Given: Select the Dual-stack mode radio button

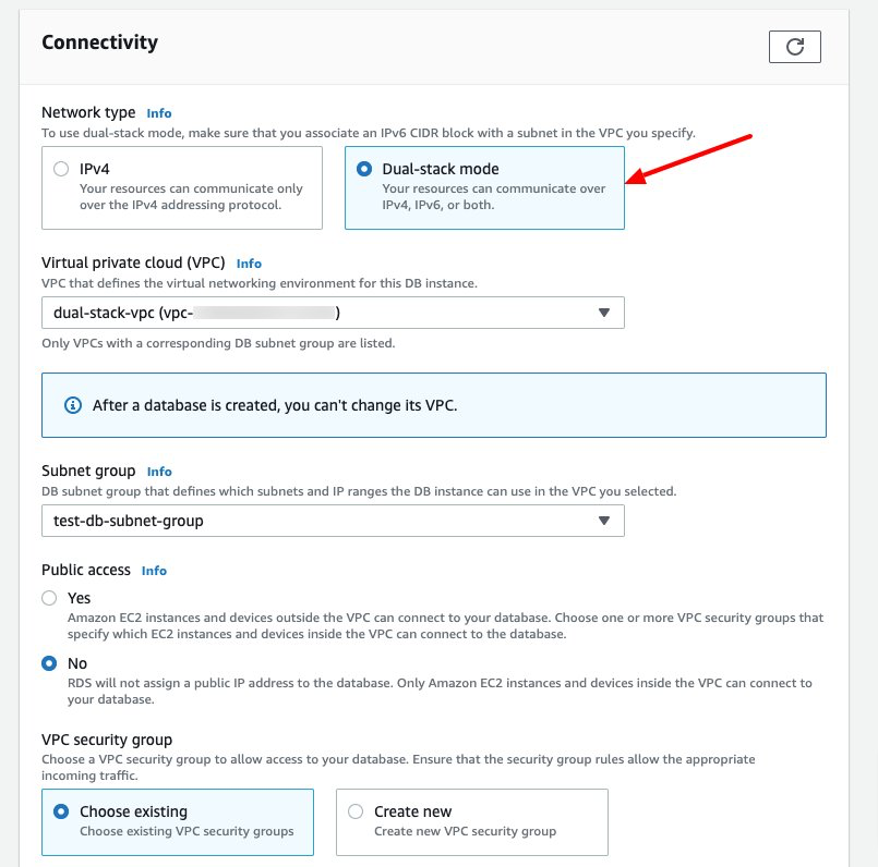Looking at the screenshot, I should (x=364, y=169).
